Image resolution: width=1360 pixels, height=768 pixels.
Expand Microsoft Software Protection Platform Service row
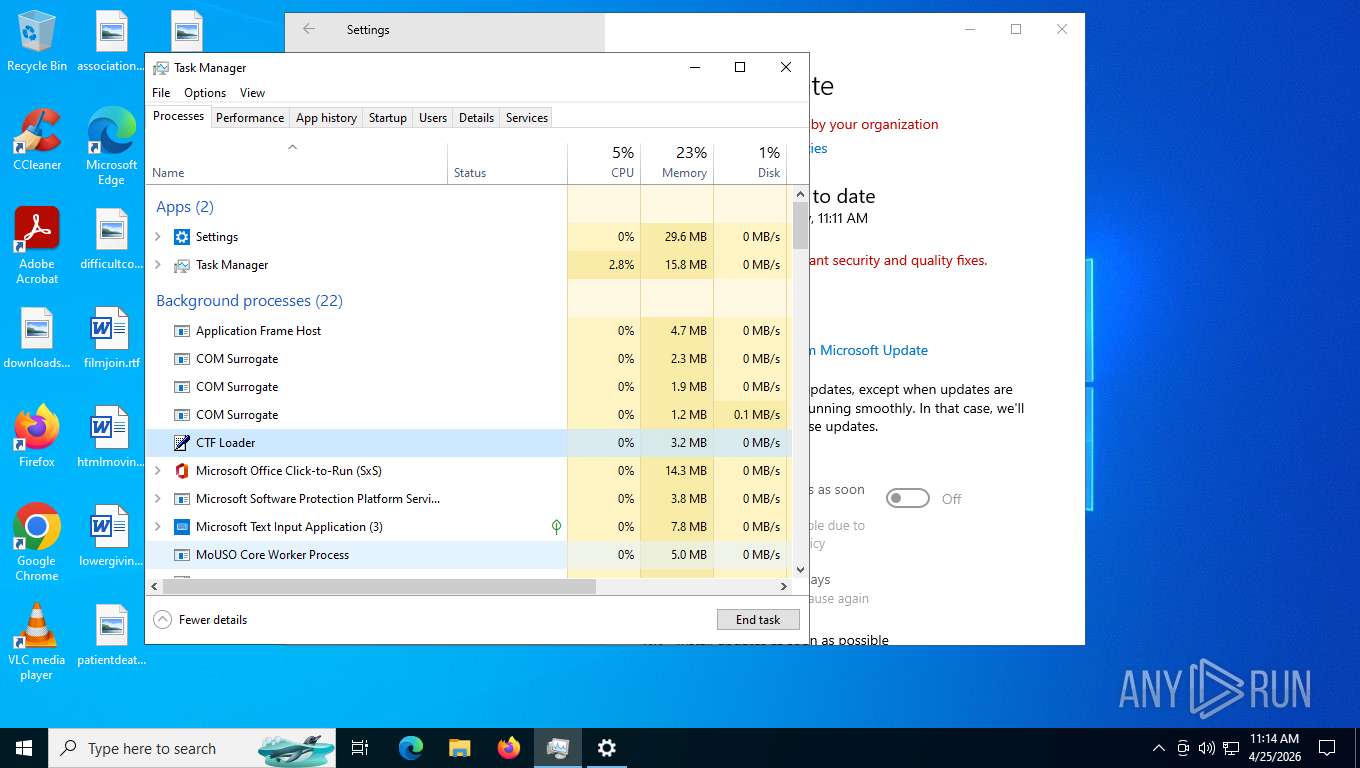pos(157,499)
